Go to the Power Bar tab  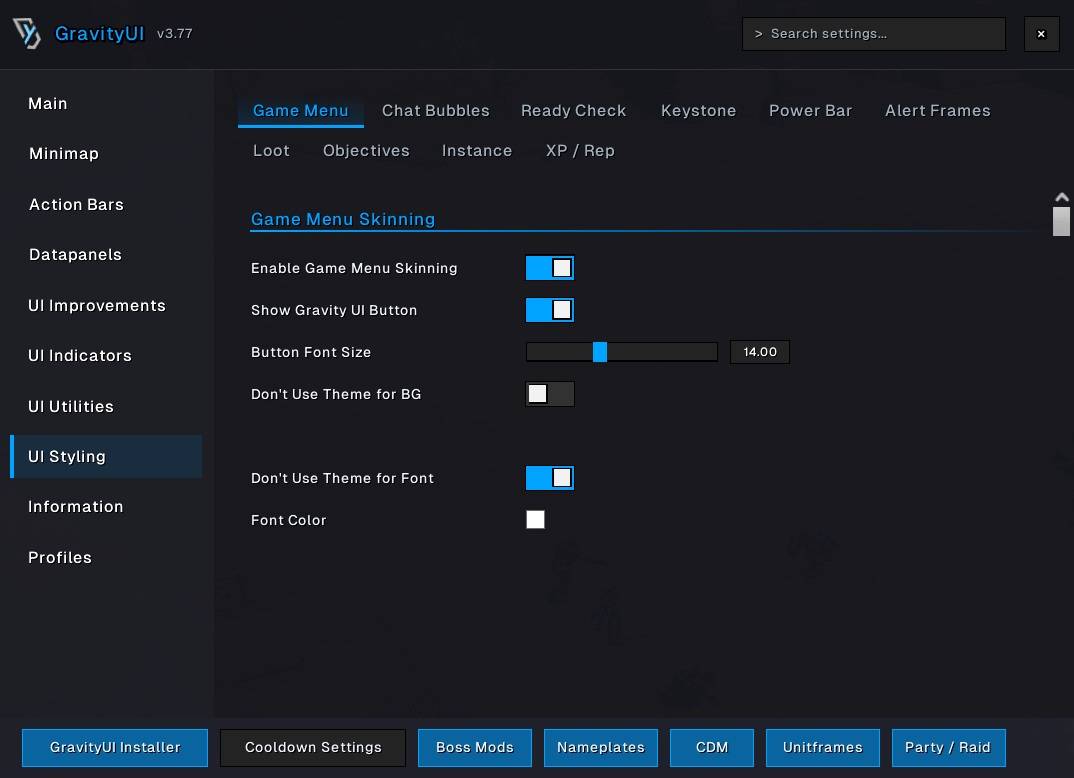[810, 111]
